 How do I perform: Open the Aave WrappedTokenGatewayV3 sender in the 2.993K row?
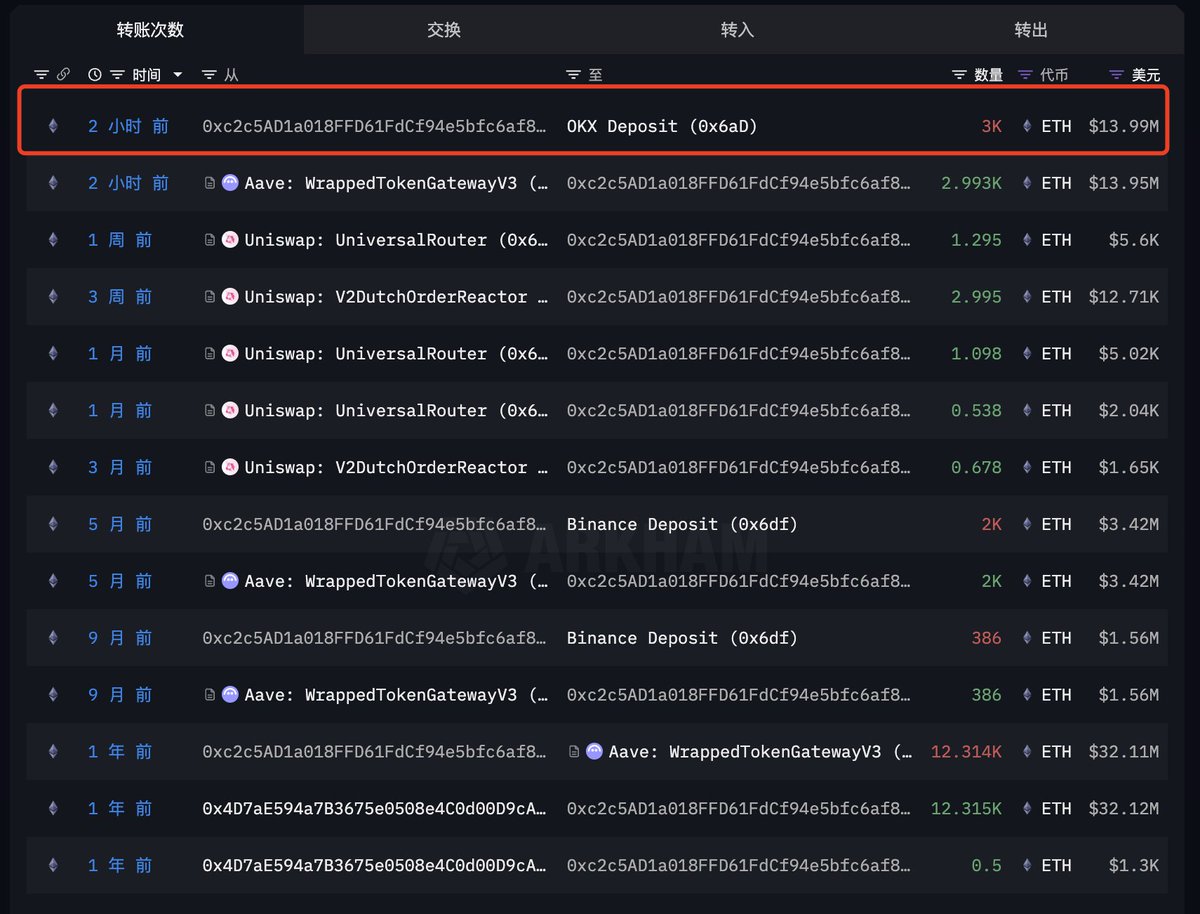pyautogui.click(x=396, y=183)
